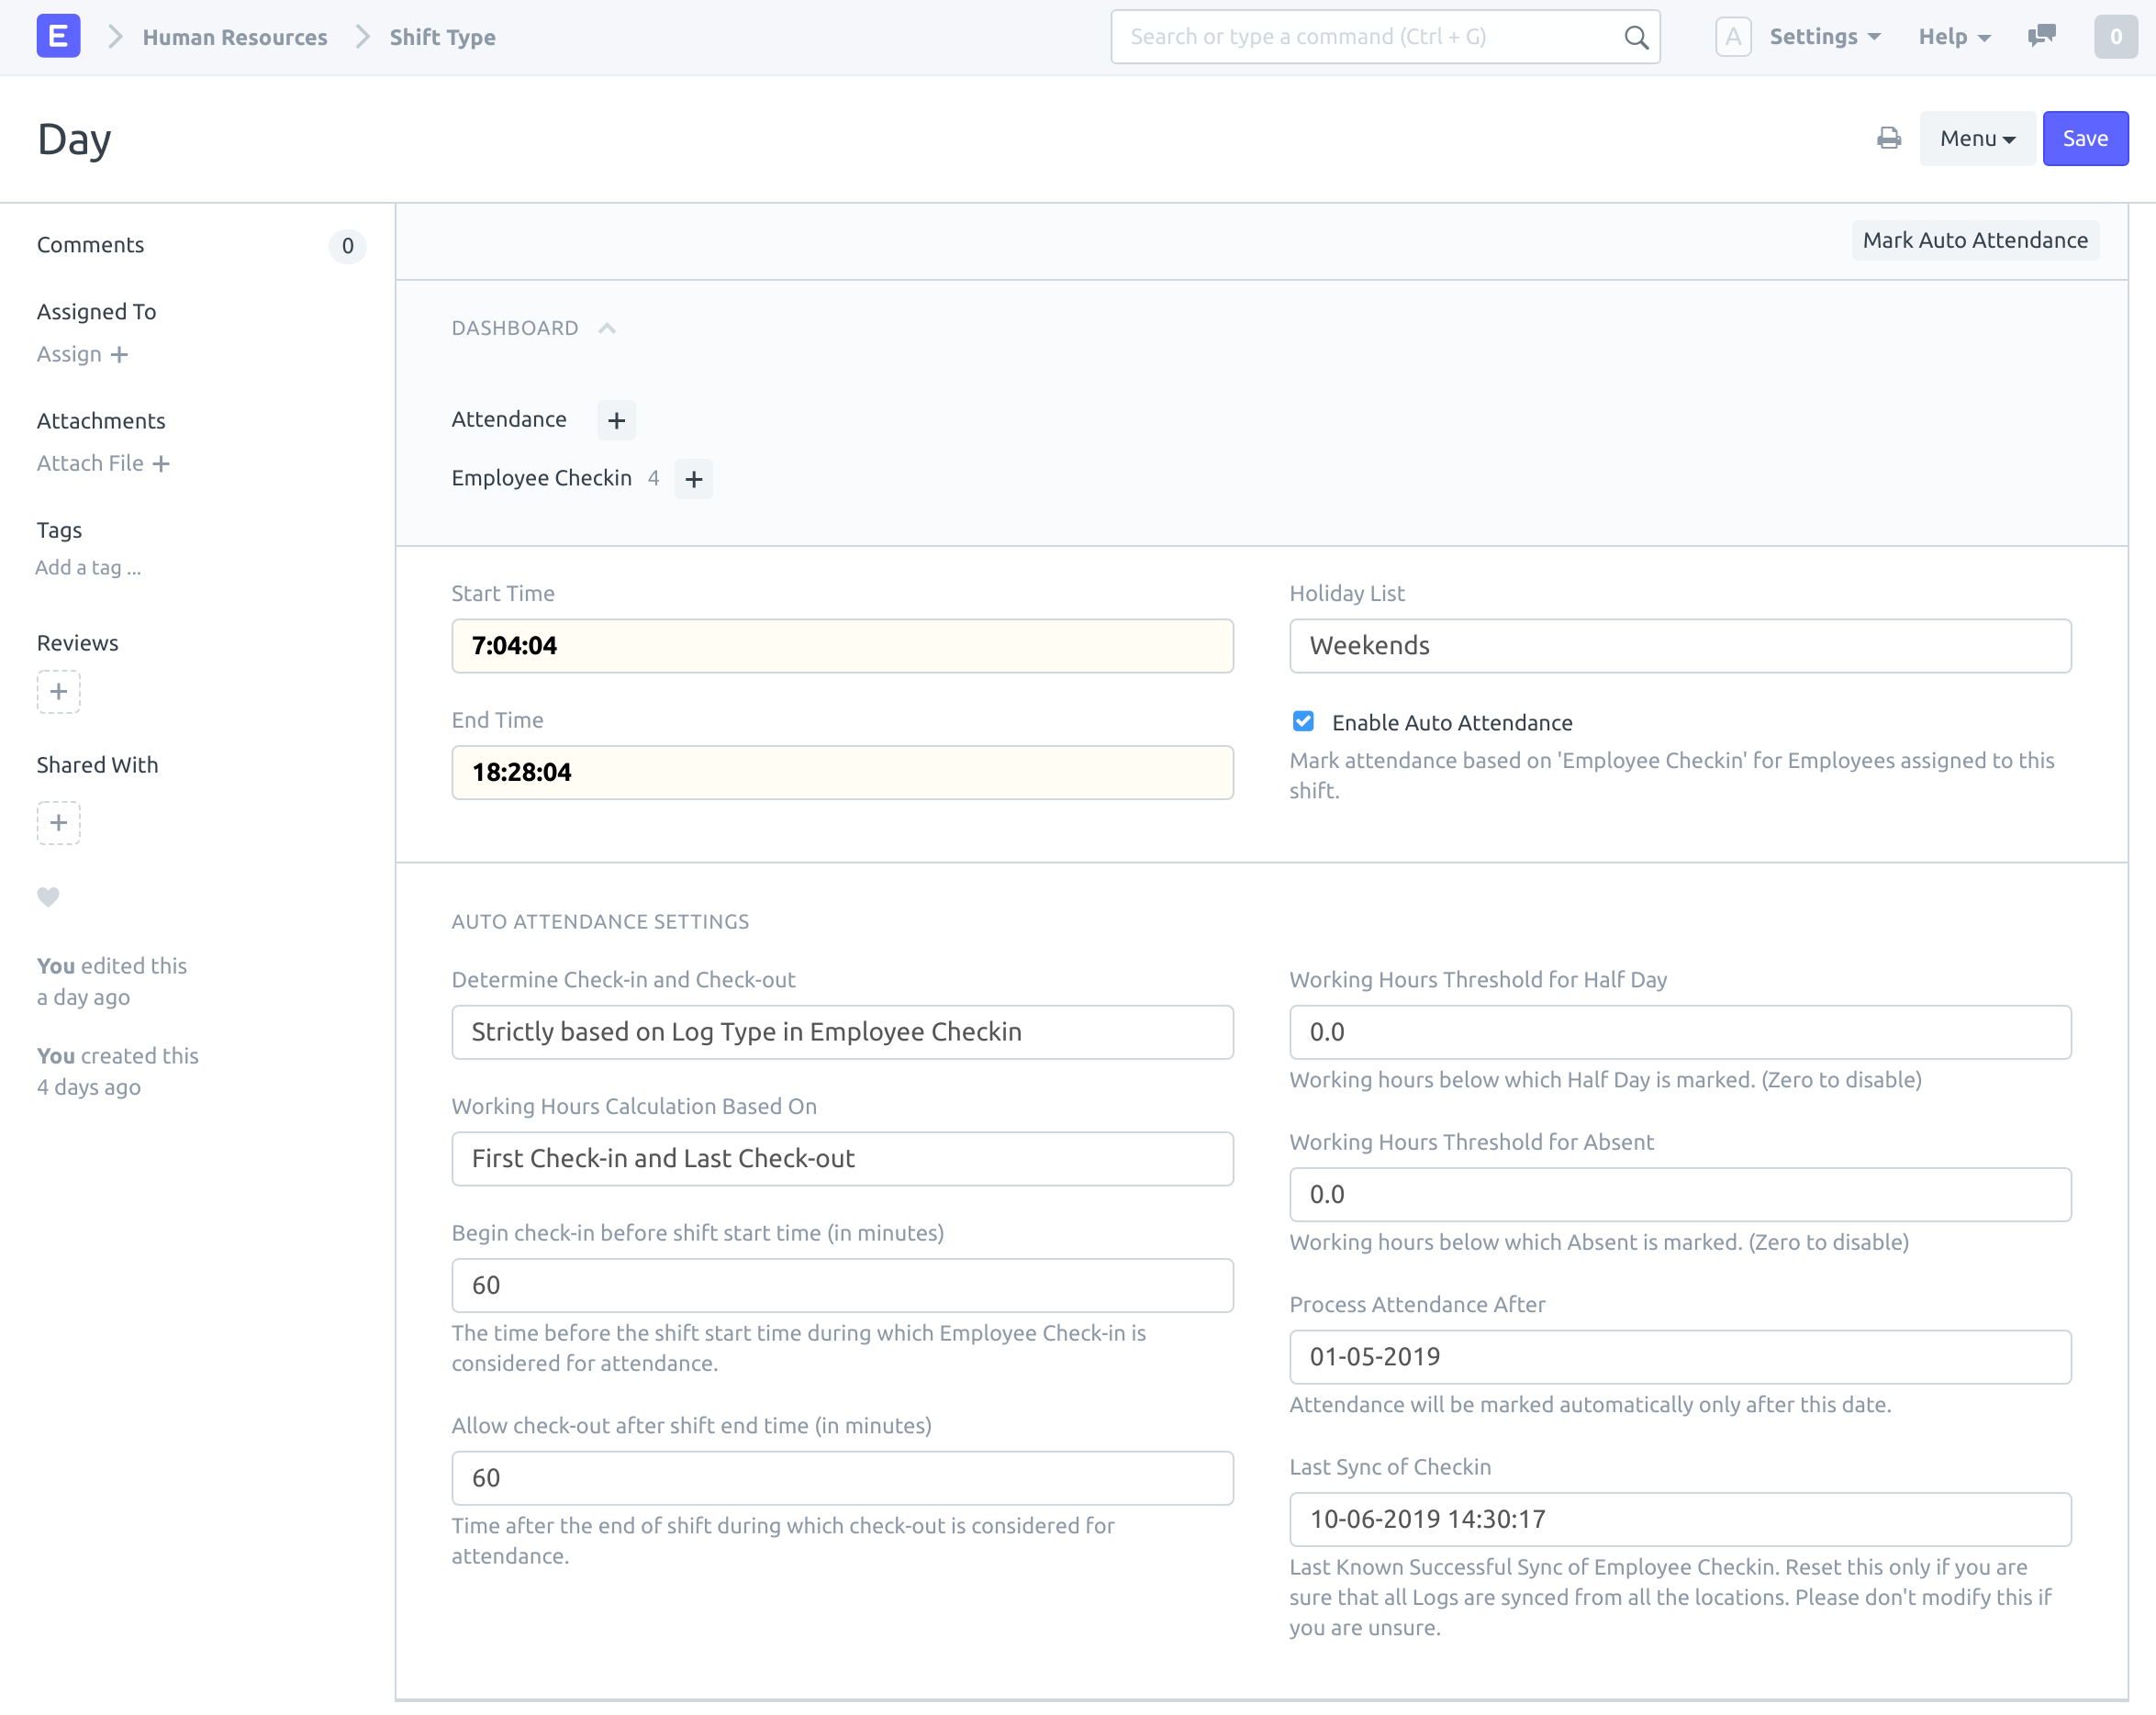Click the Employee Checkin add icon

(695, 478)
